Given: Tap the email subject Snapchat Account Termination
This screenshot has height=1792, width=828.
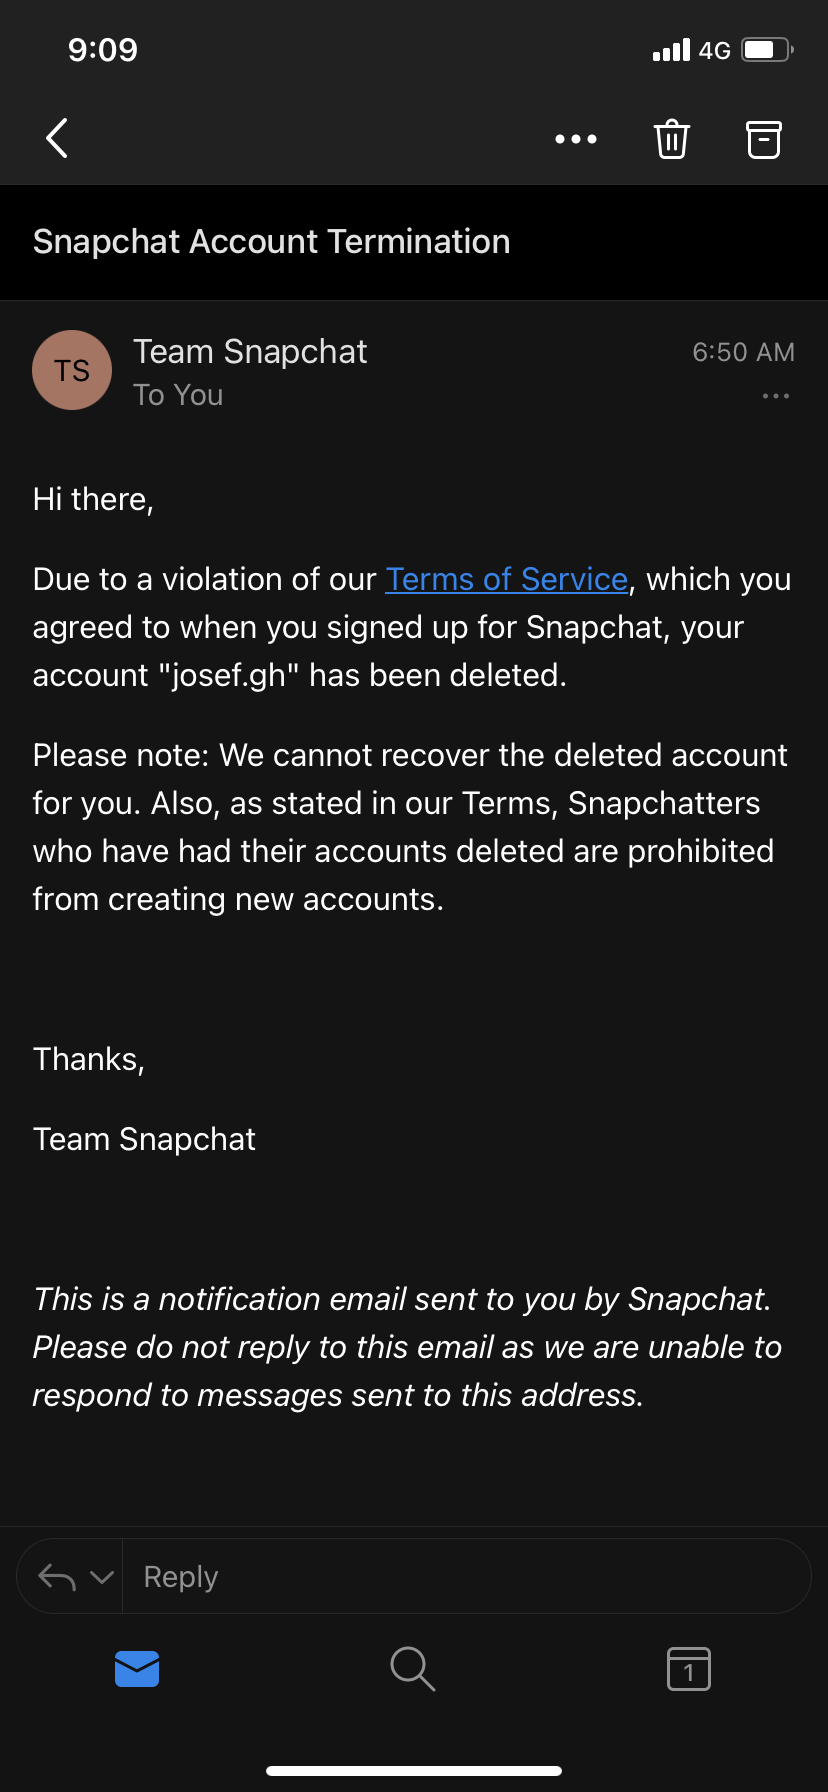Looking at the screenshot, I should (272, 242).
